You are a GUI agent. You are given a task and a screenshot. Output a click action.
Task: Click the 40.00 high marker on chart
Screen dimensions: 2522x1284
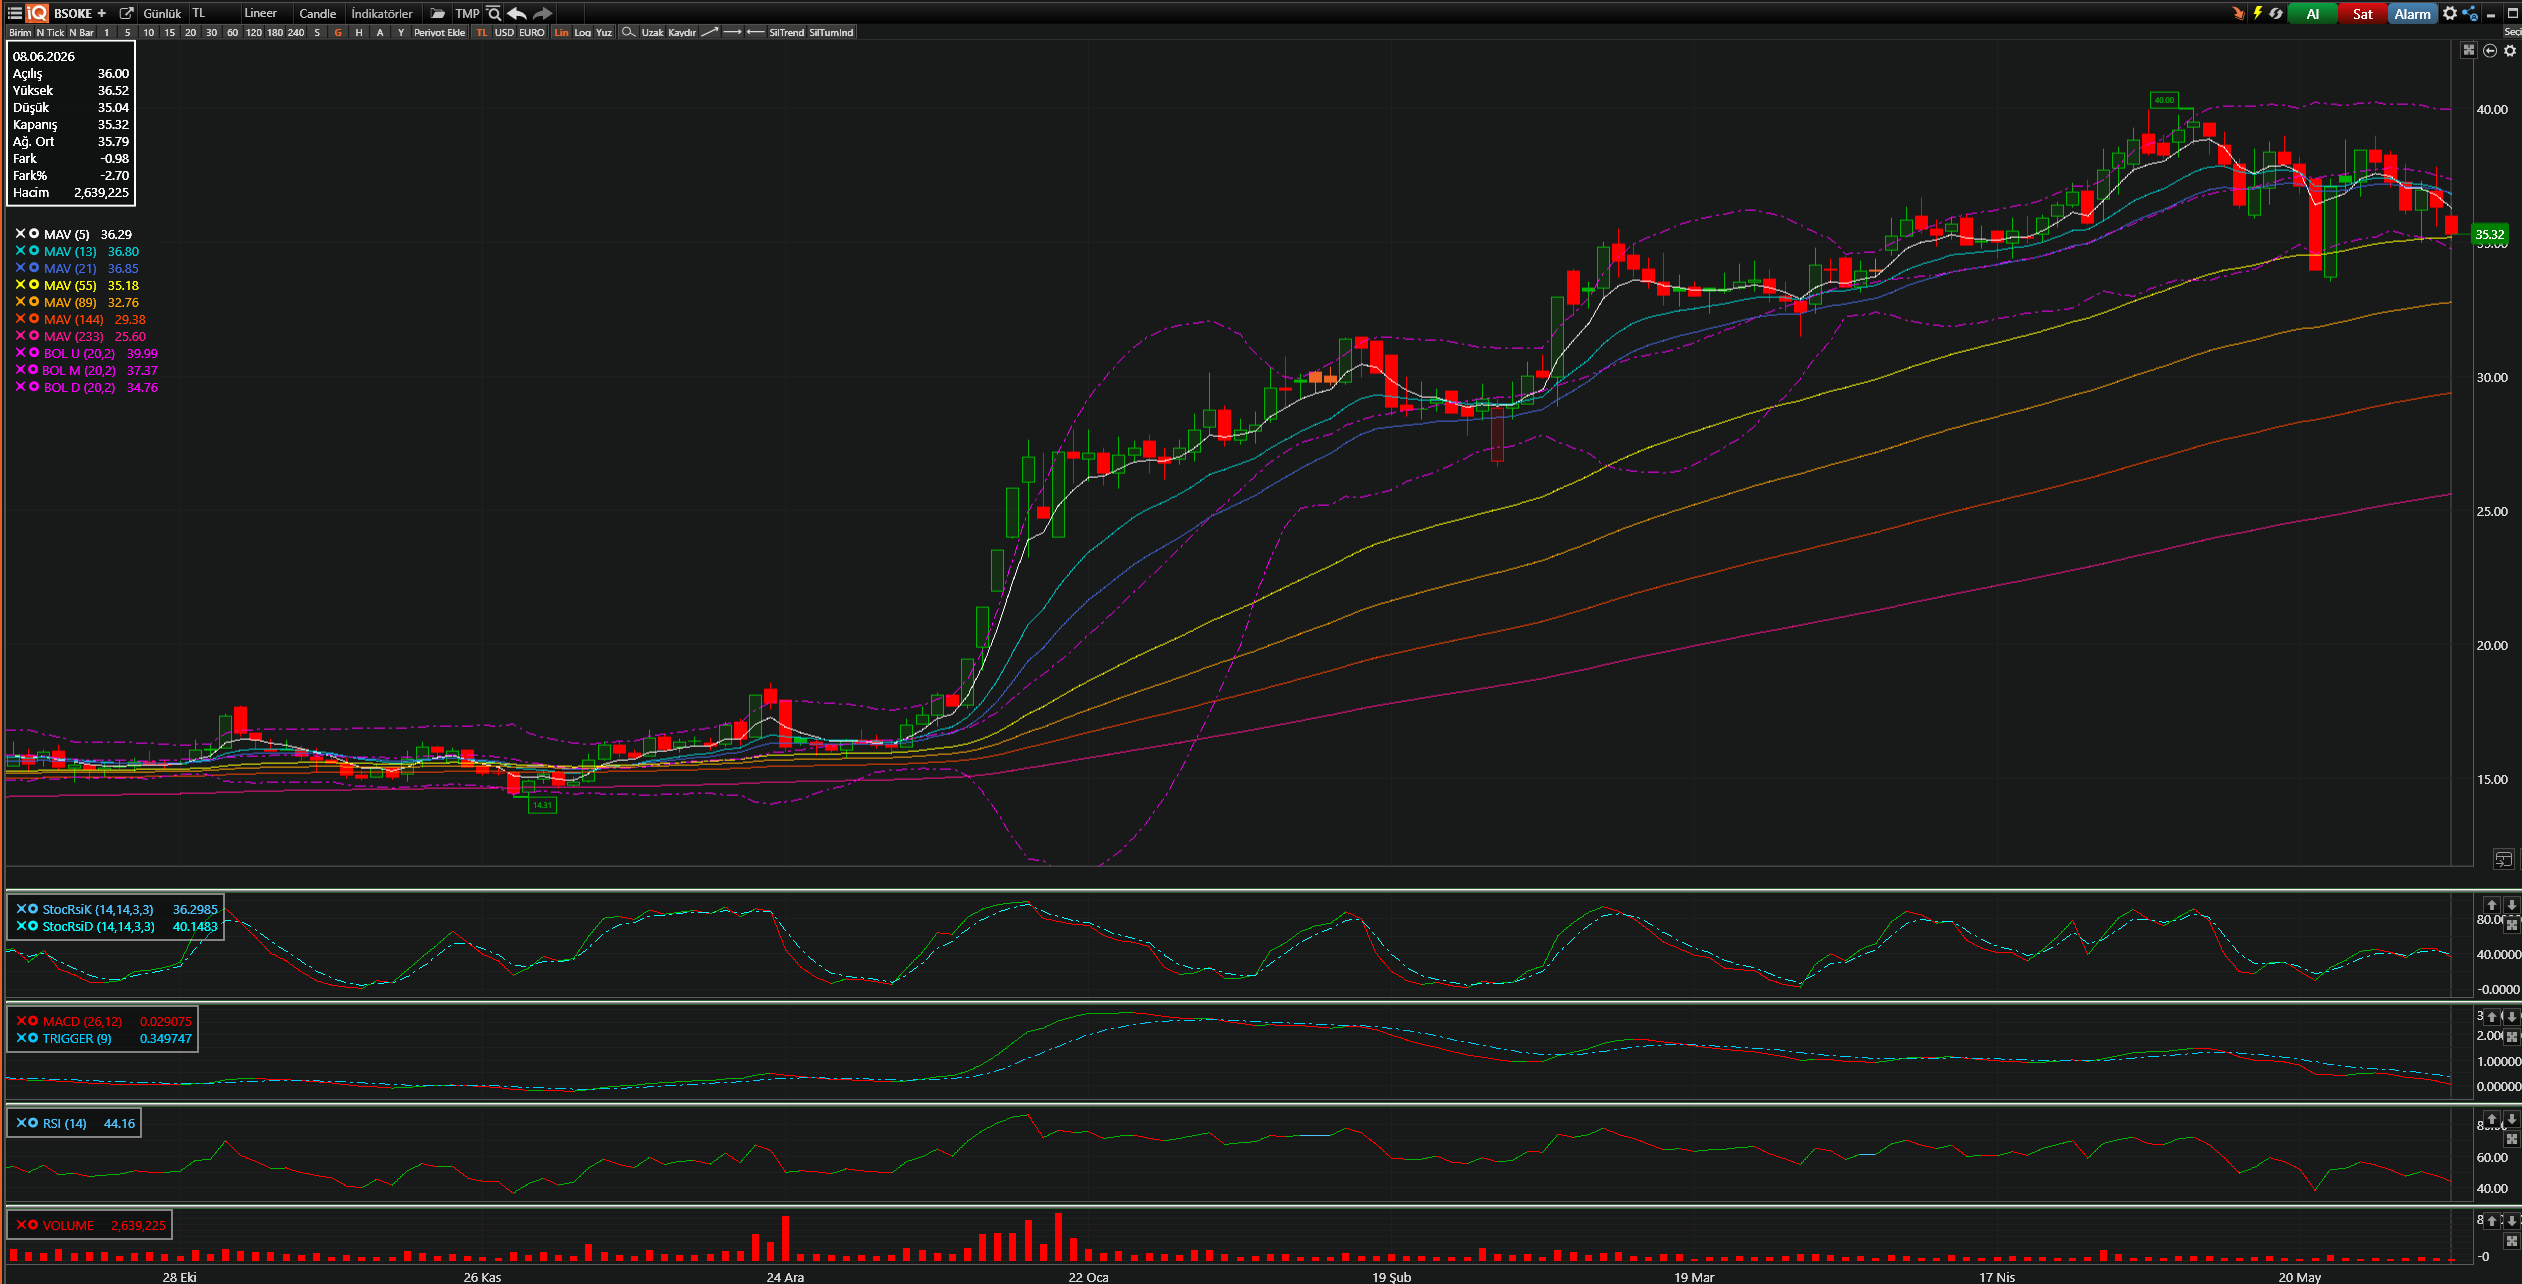[x=2164, y=100]
